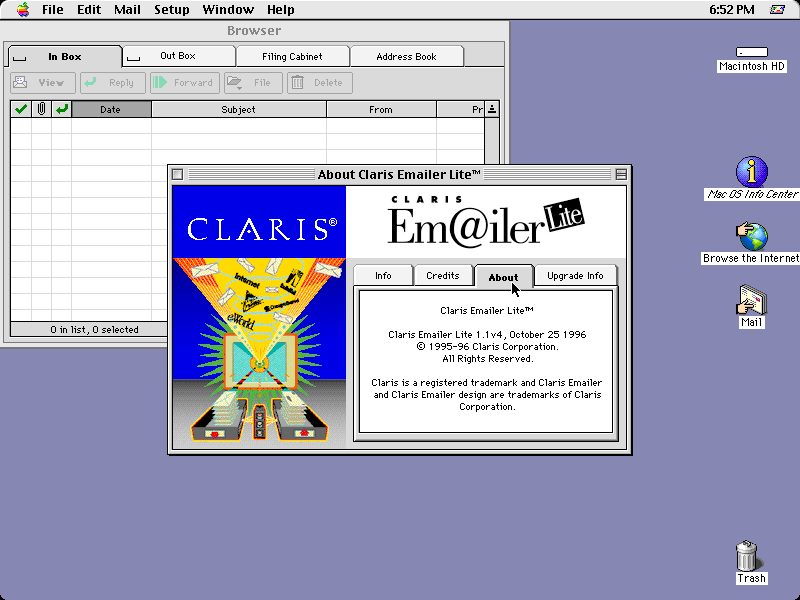This screenshot has height=600, width=800.
Task: Switch to the Out Box tab
Action: point(179,56)
